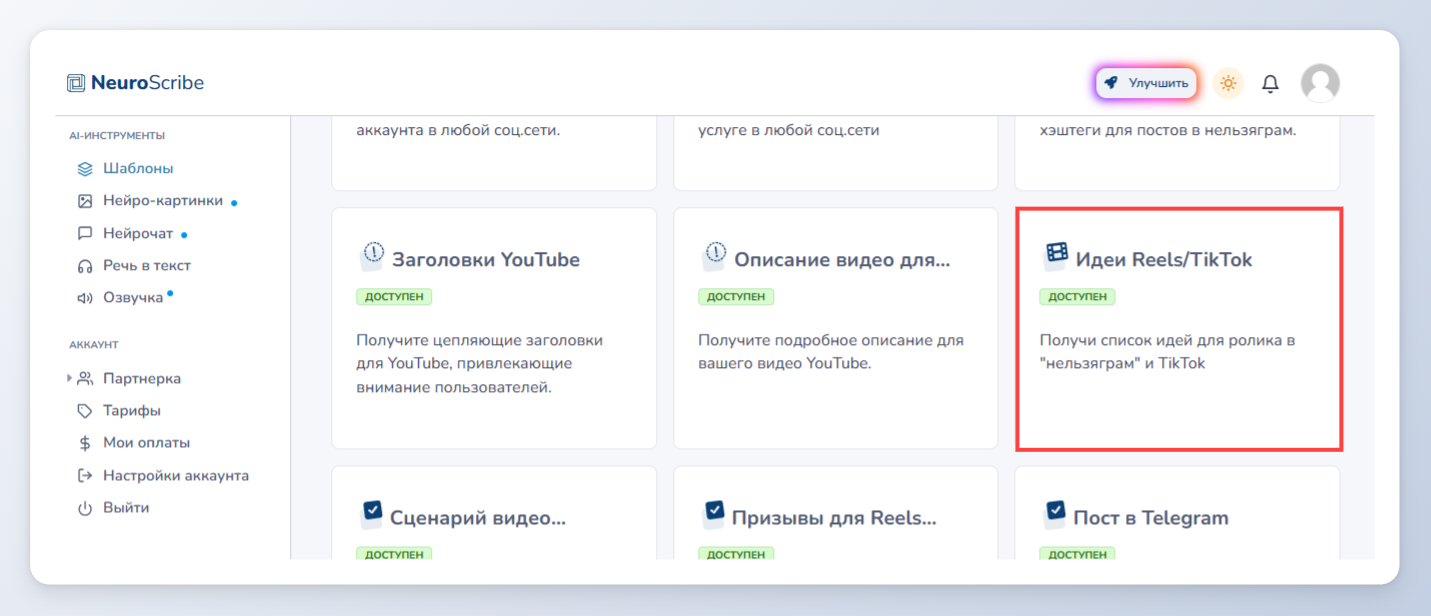Image resolution: width=1431 pixels, height=616 pixels.
Task: Open Тарифы in account menu
Action: (132, 411)
